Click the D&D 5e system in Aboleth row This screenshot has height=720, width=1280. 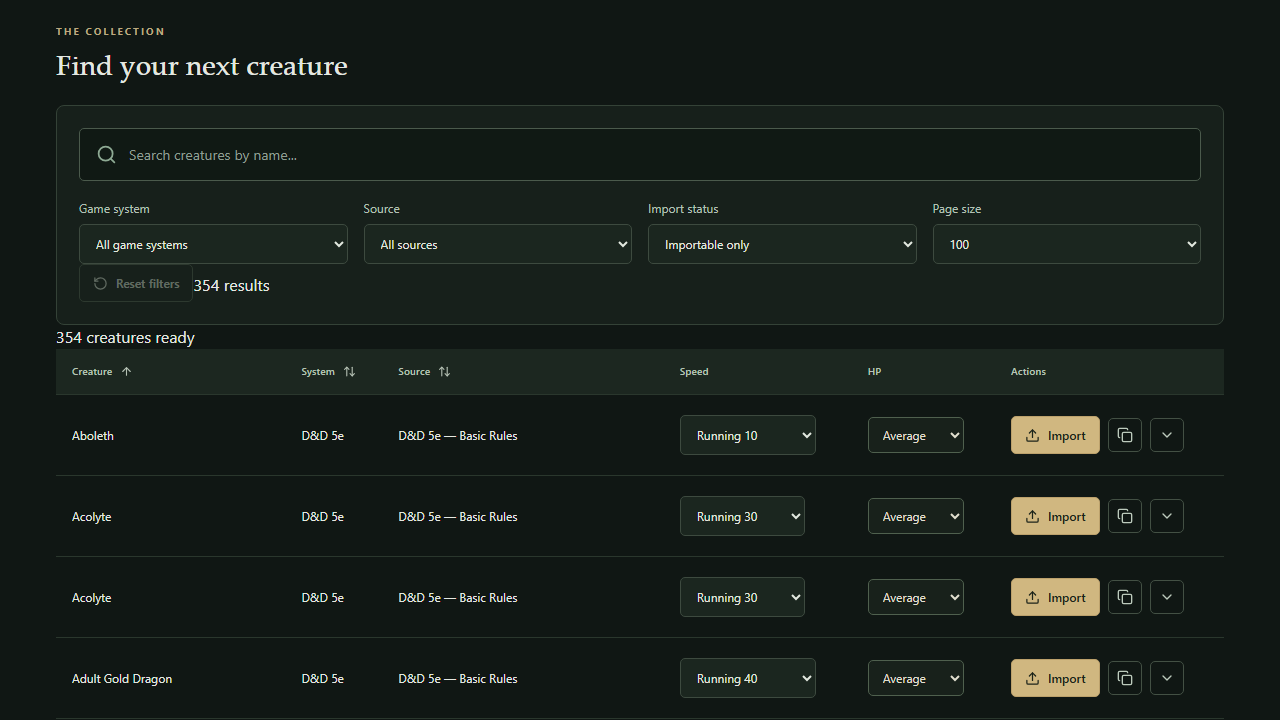[x=323, y=436]
